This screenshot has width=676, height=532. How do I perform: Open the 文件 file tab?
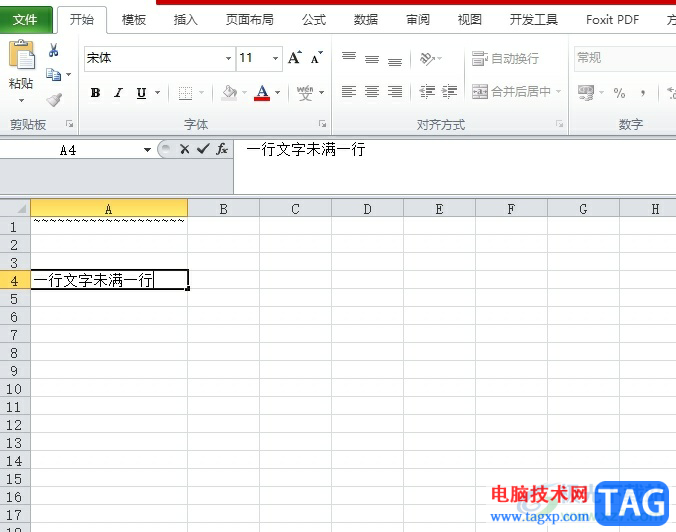[x=25, y=20]
